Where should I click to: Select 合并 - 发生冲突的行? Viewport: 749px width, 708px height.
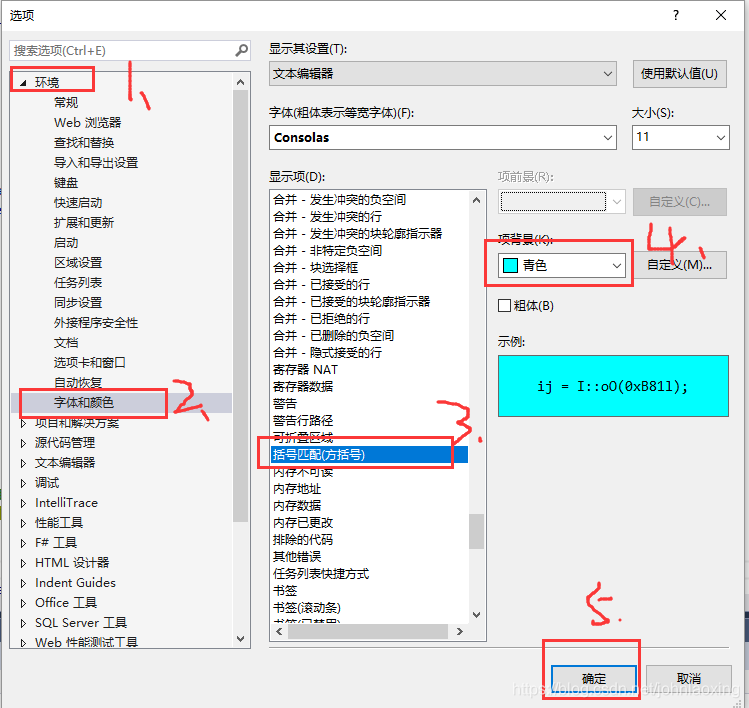point(327,216)
